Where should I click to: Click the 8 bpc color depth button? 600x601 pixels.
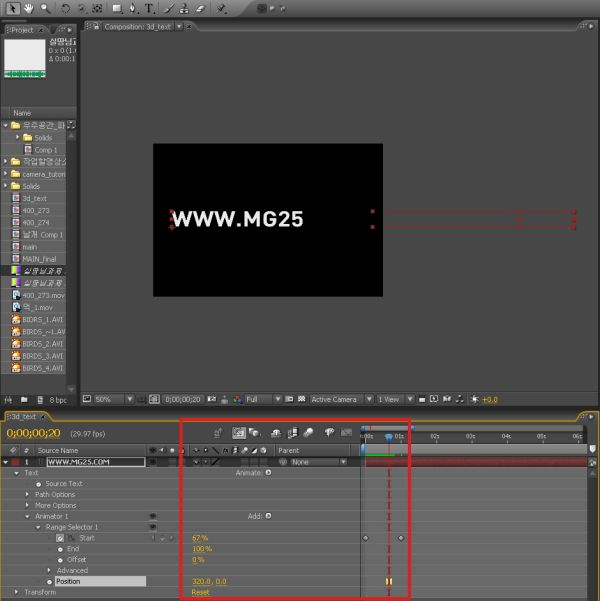[x=58, y=400]
